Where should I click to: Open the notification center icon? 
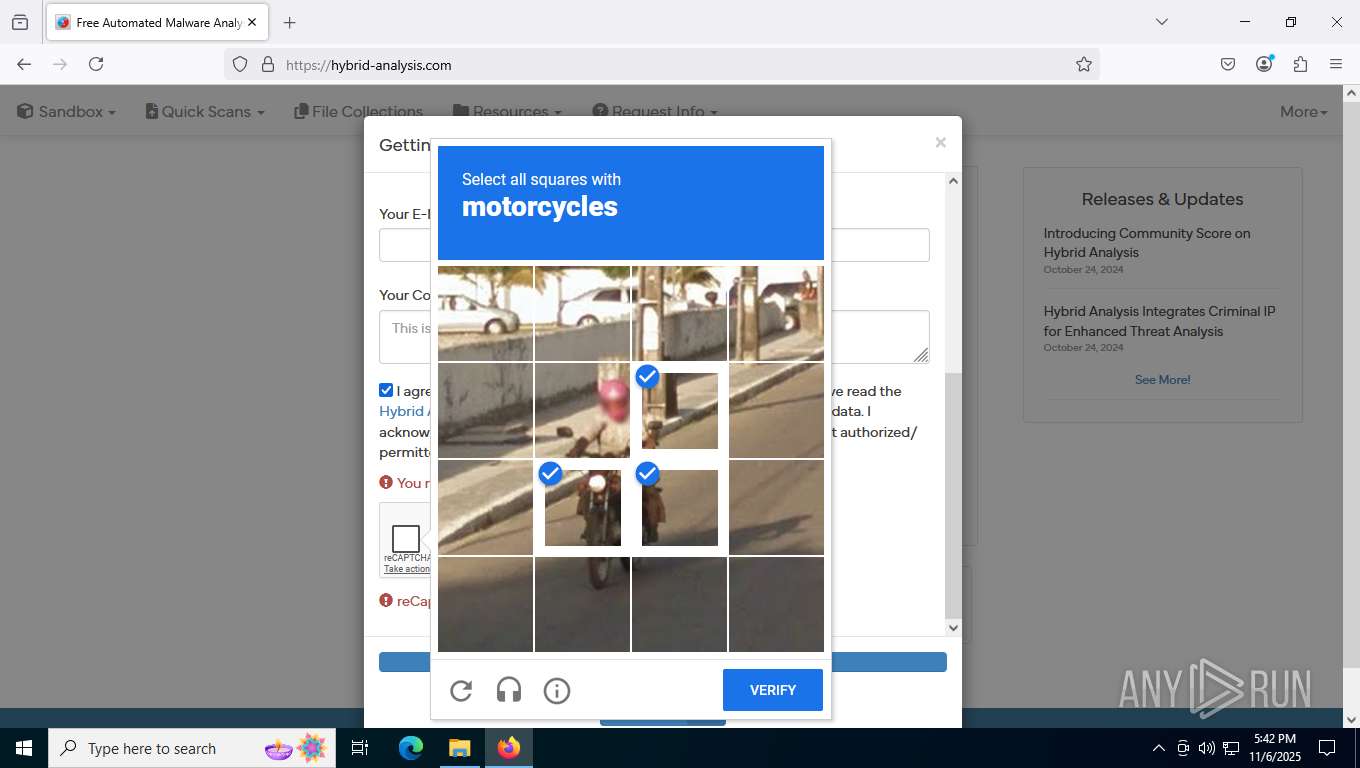point(1327,748)
